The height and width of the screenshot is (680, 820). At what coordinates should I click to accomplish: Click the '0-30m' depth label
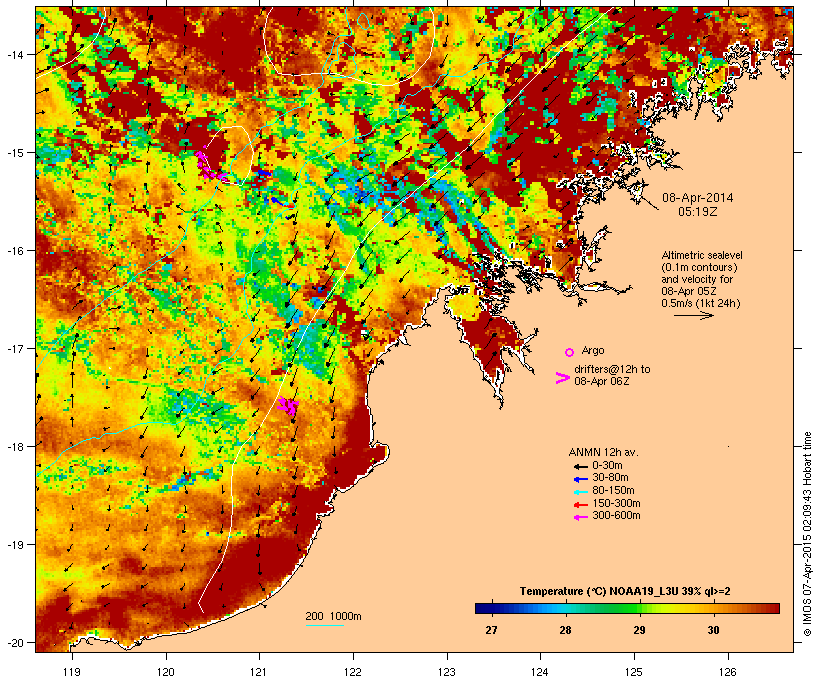(x=607, y=466)
